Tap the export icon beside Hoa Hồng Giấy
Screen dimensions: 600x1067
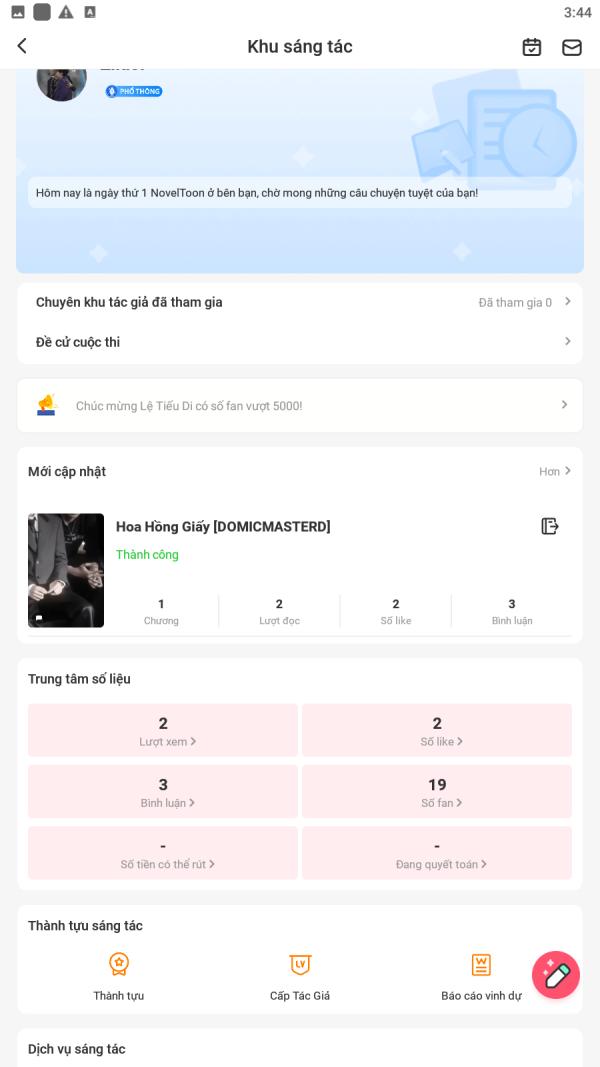pyautogui.click(x=550, y=526)
